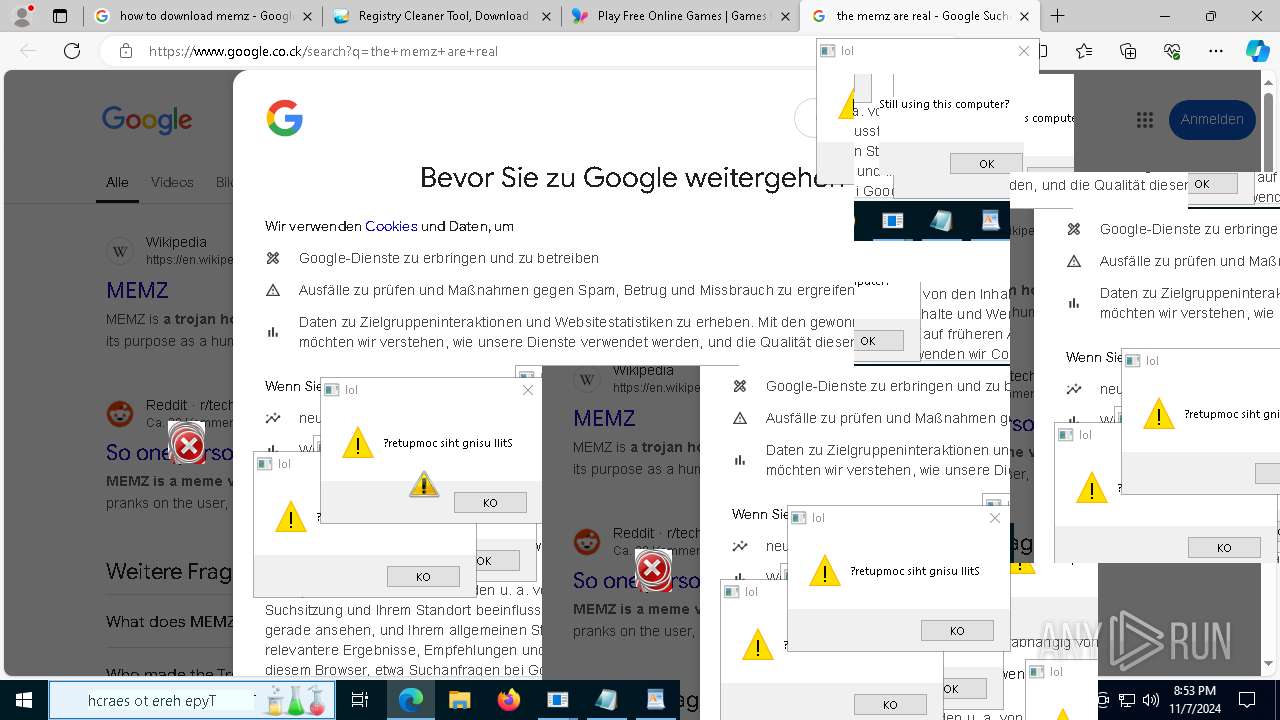Open the Windows Start menu

click(24, 700)
